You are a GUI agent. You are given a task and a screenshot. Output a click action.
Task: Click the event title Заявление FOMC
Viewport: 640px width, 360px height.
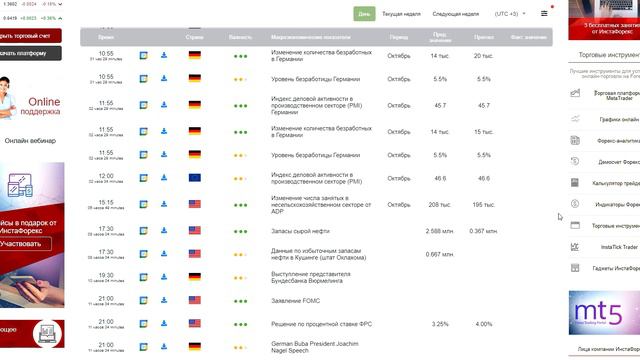pos(296,301)
